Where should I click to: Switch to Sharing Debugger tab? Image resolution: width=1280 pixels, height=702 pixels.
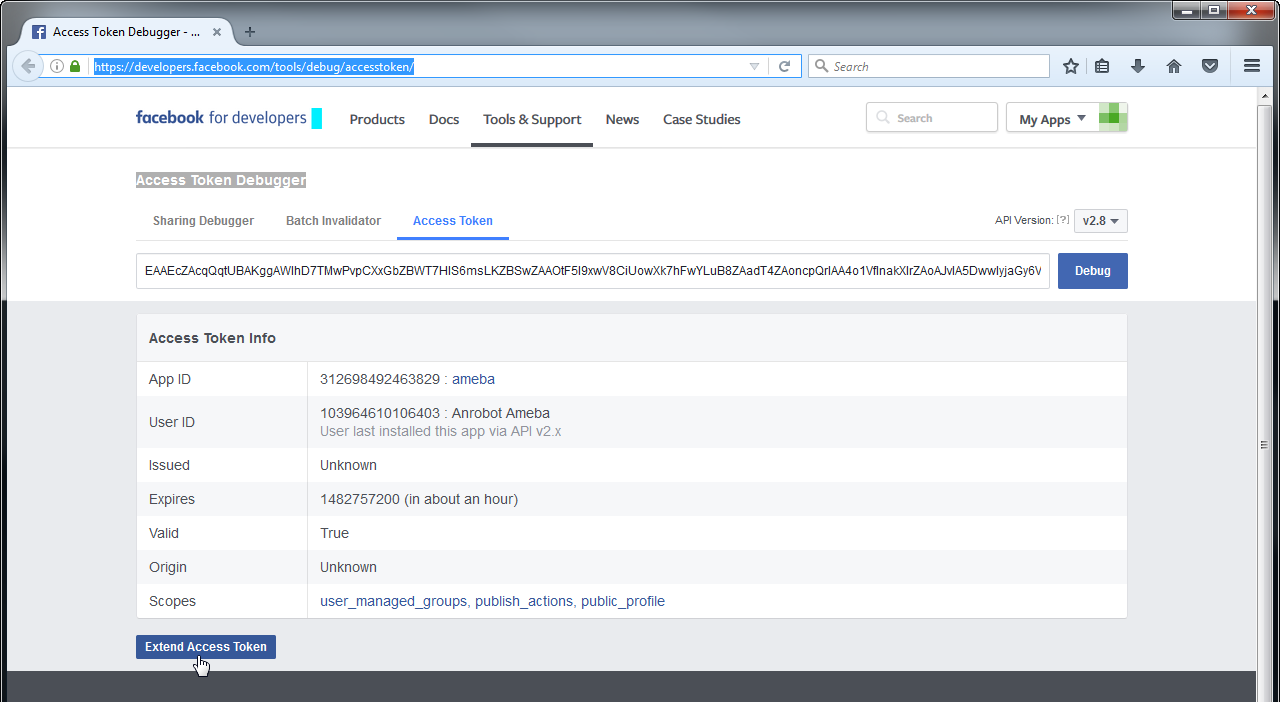click(x=203, y=221)
